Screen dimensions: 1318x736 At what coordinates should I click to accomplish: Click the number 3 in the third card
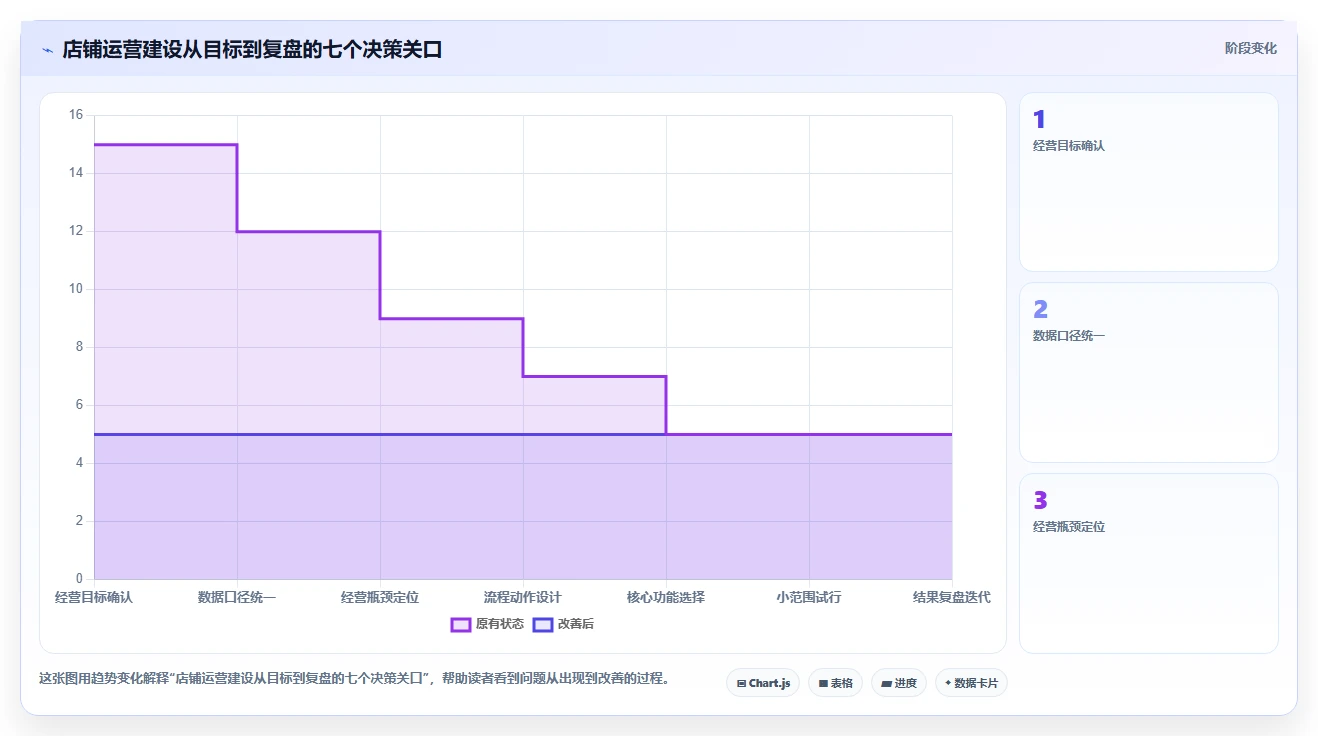1040,501
